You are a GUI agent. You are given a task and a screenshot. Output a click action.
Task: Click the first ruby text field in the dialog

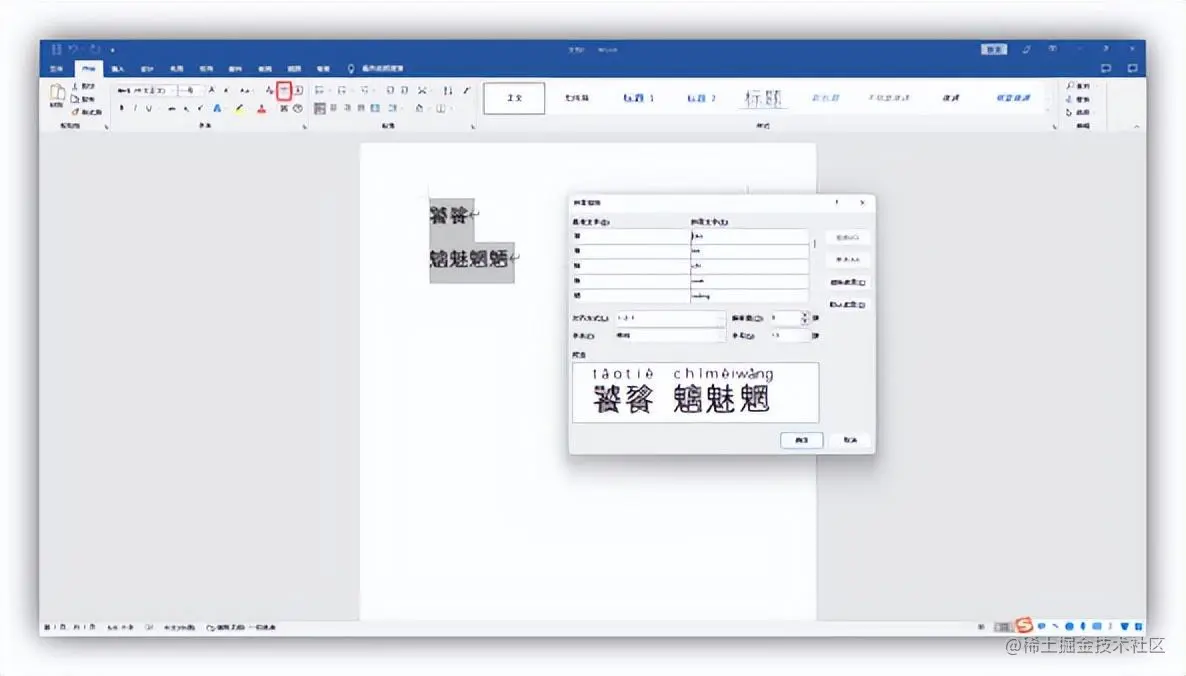[x=749, y=236]
